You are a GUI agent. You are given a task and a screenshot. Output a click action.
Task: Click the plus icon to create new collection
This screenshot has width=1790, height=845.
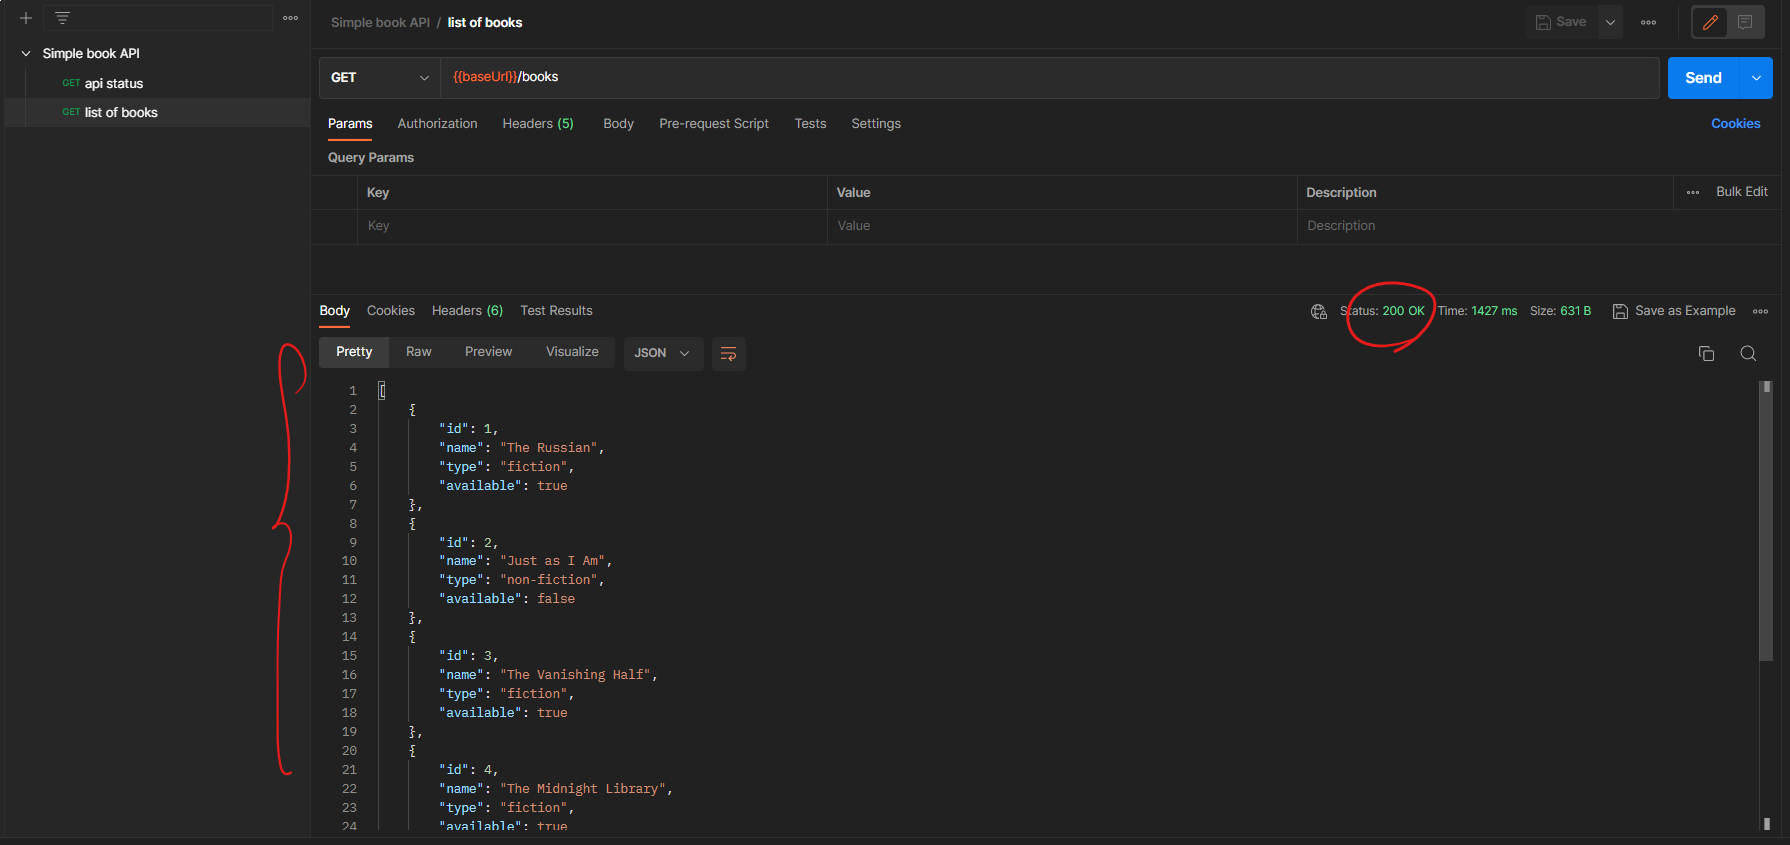coord(26,18)
